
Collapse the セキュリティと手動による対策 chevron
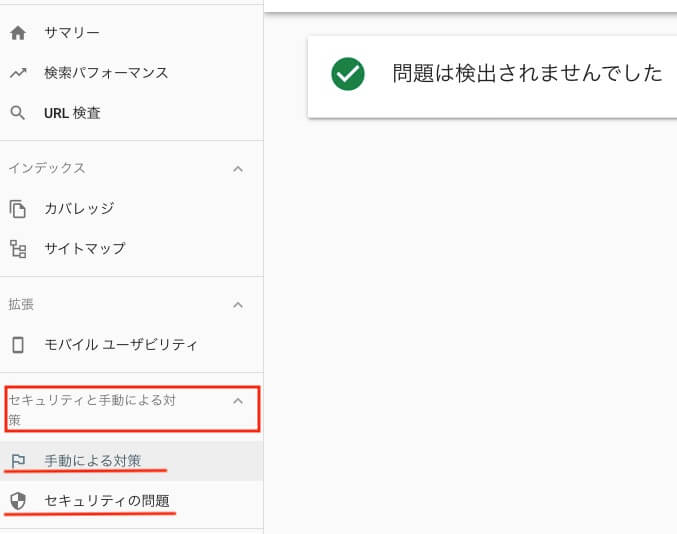tap(238, 401)
